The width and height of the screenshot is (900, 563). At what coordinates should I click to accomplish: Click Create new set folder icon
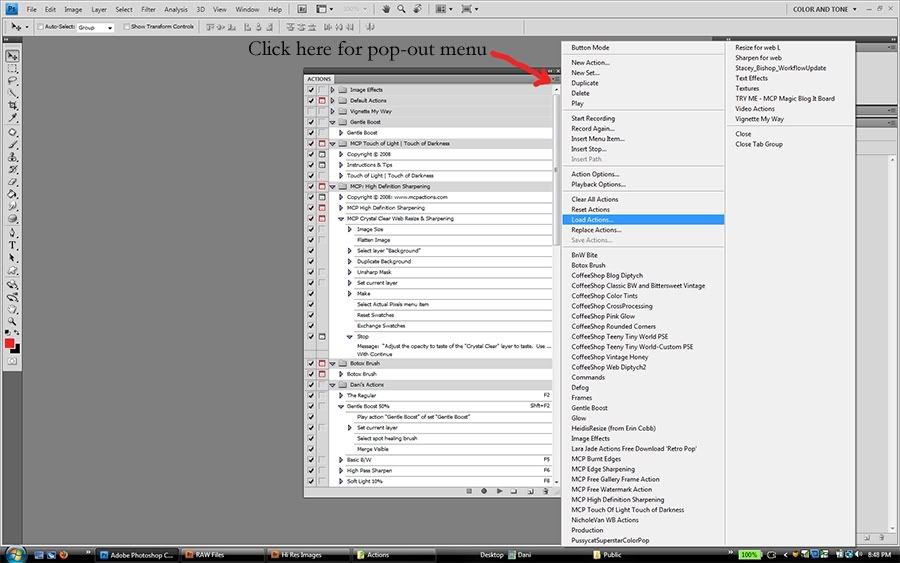514,491
